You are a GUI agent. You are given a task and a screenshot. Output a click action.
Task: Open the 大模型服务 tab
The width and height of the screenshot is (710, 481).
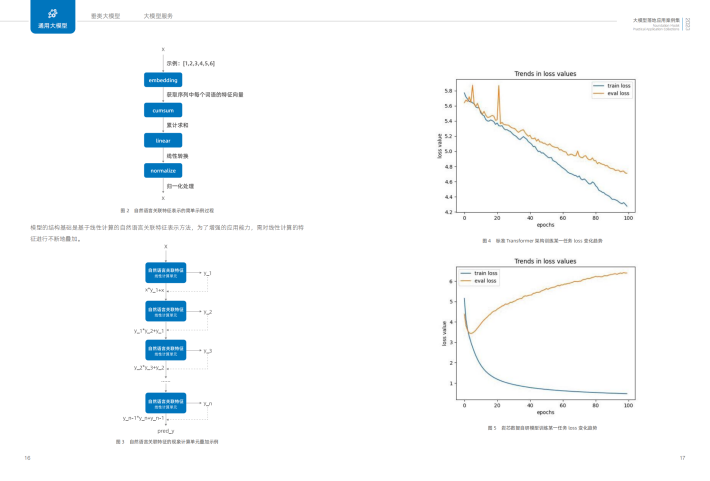pos(158,16)
